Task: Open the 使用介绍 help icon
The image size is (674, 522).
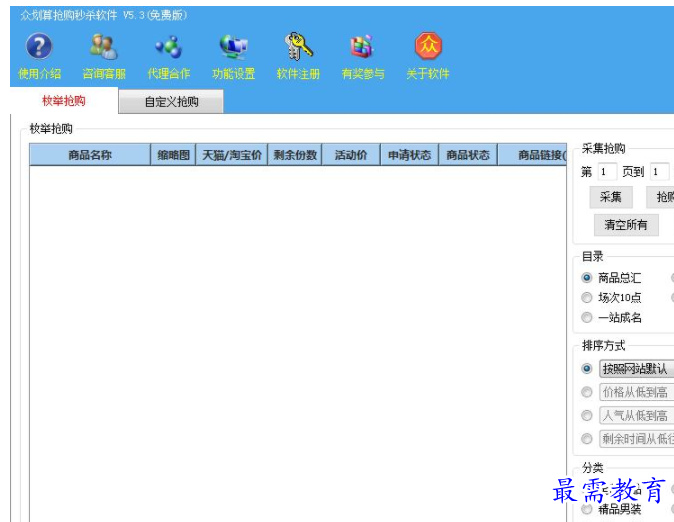Action: [39, 46]
